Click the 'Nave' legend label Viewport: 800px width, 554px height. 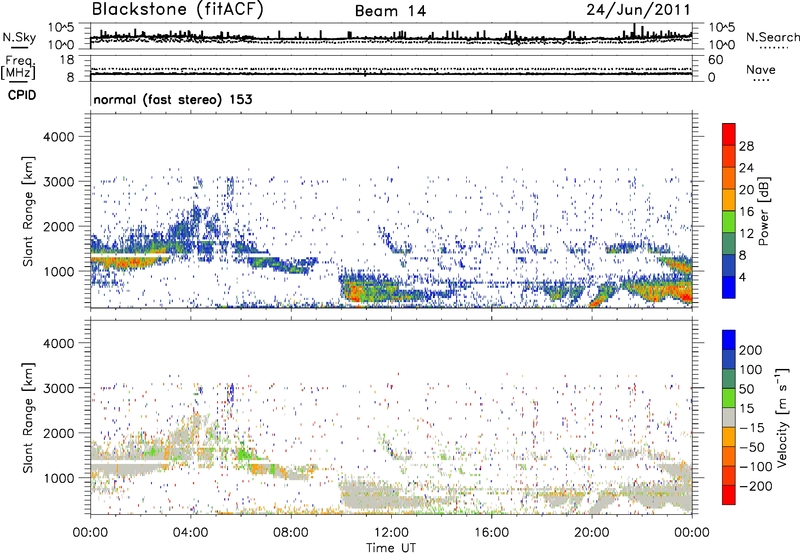pos(761,69)
